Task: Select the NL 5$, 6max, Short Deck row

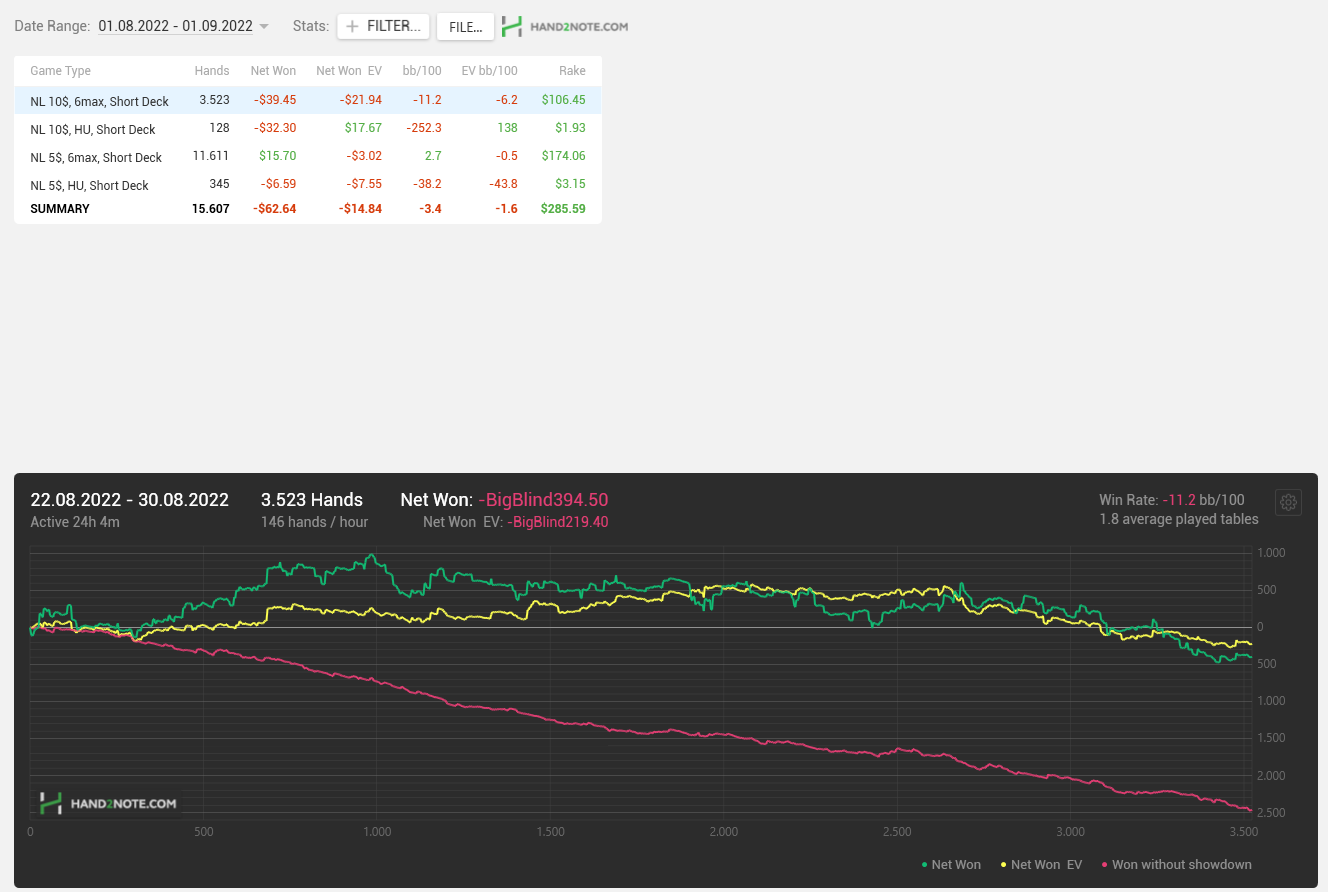Action: coord(308,156)
